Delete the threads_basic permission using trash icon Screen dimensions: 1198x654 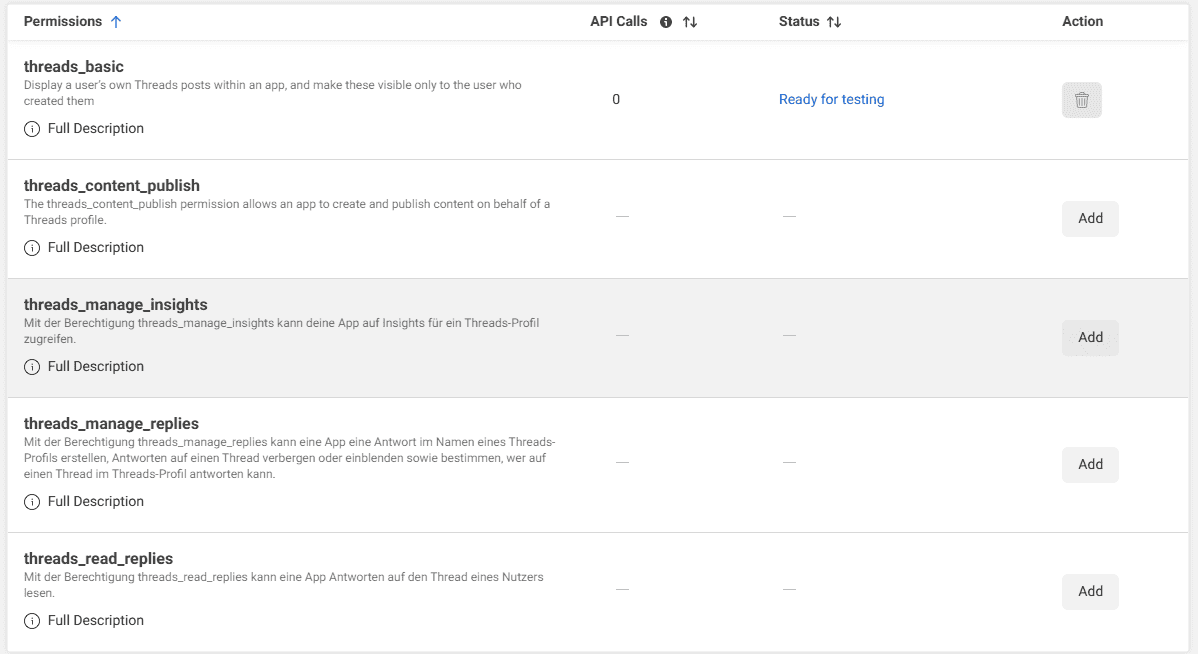tap(1081, 99)
